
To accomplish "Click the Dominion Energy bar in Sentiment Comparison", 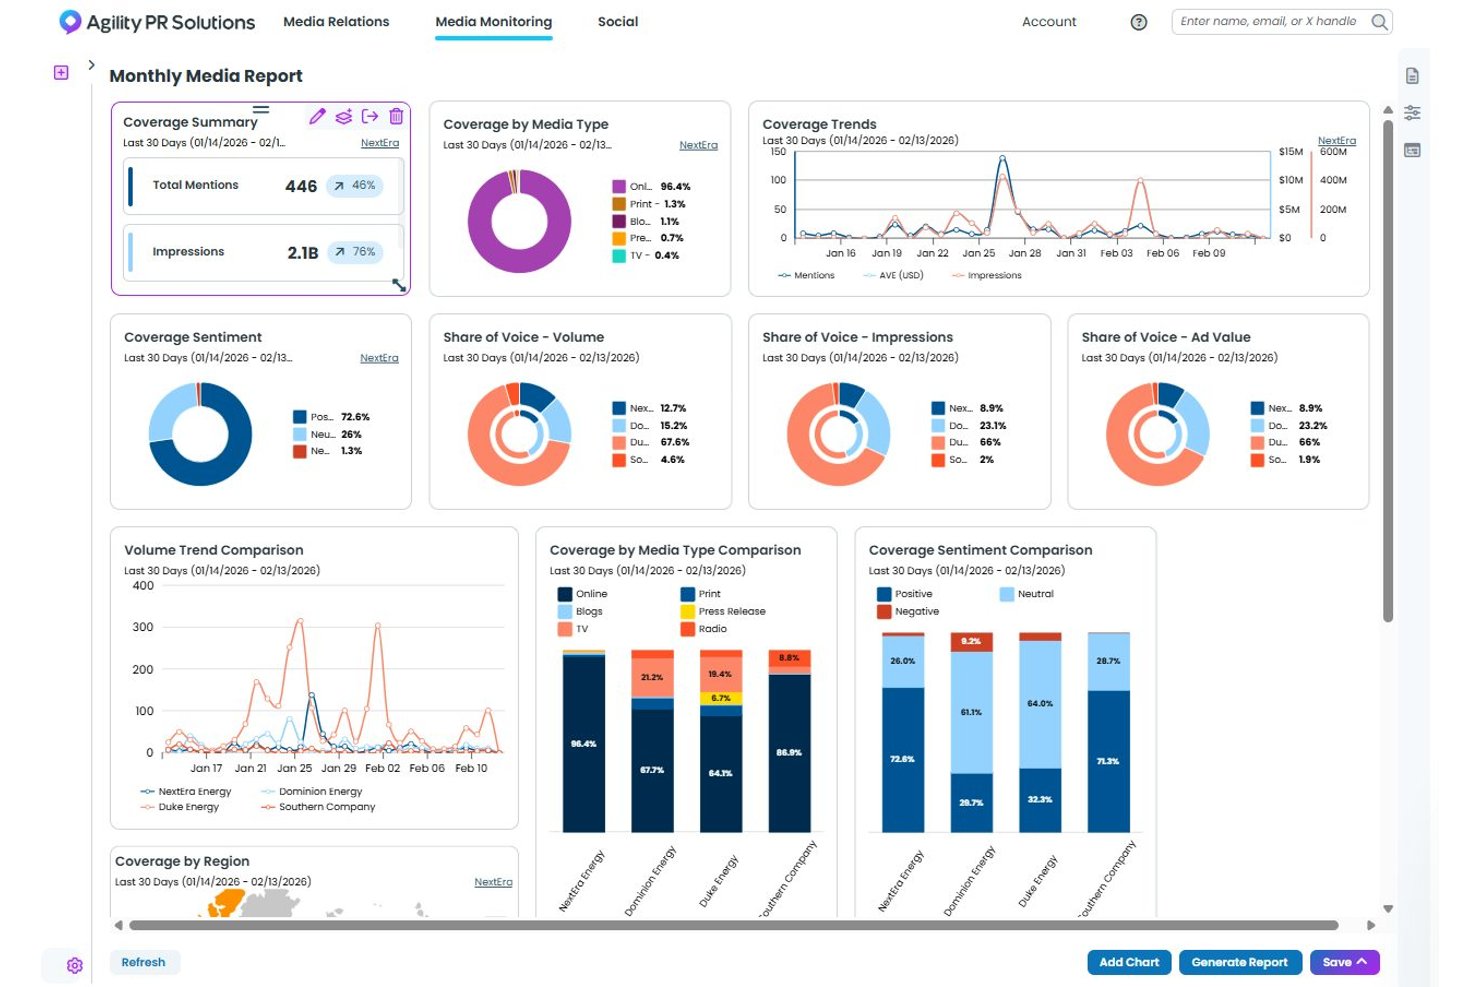I will pyautogui.click(x=971, y=732).
